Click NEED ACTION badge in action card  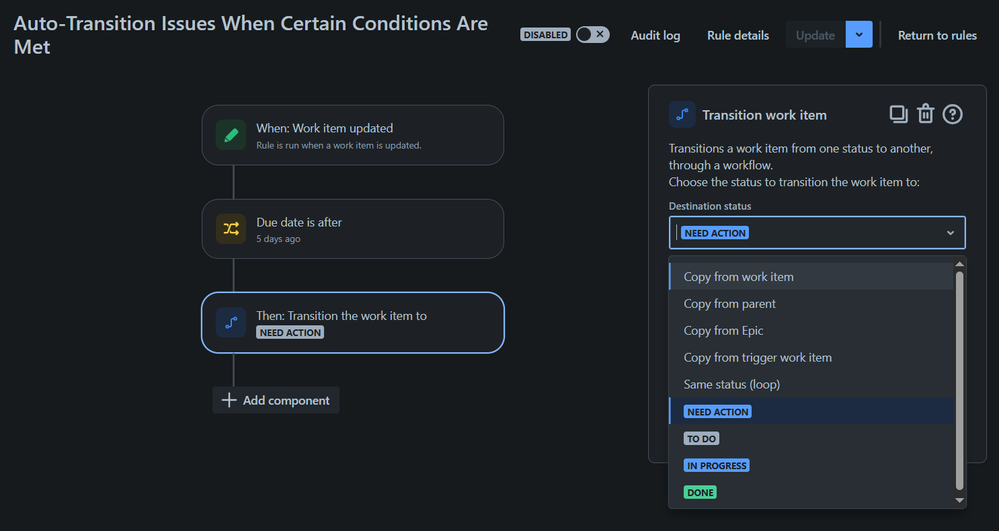(290, 332)
